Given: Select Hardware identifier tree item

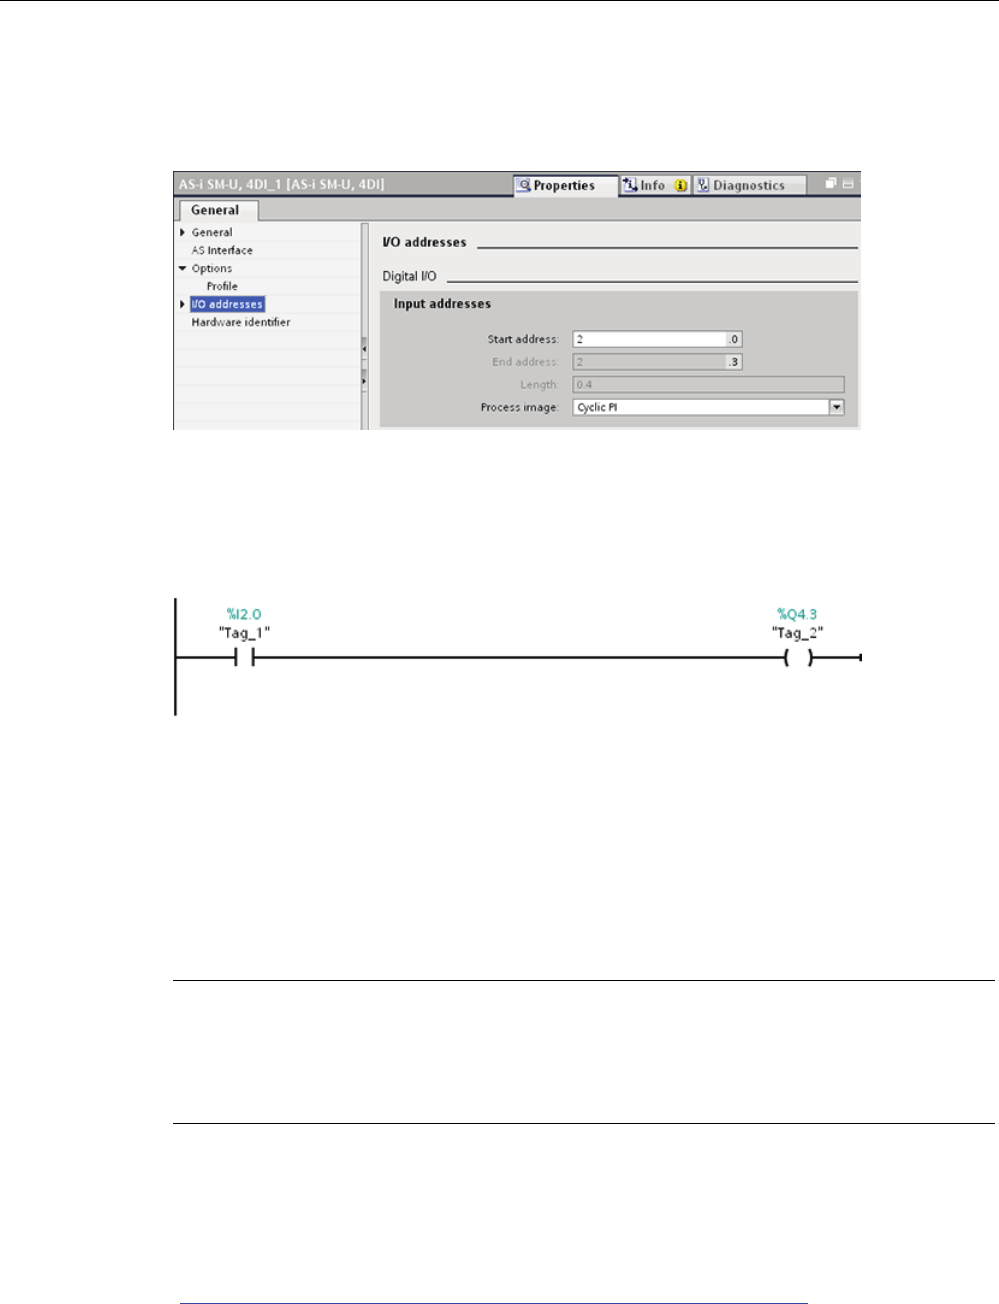Looking at the screenshot, I should [241, 322].
